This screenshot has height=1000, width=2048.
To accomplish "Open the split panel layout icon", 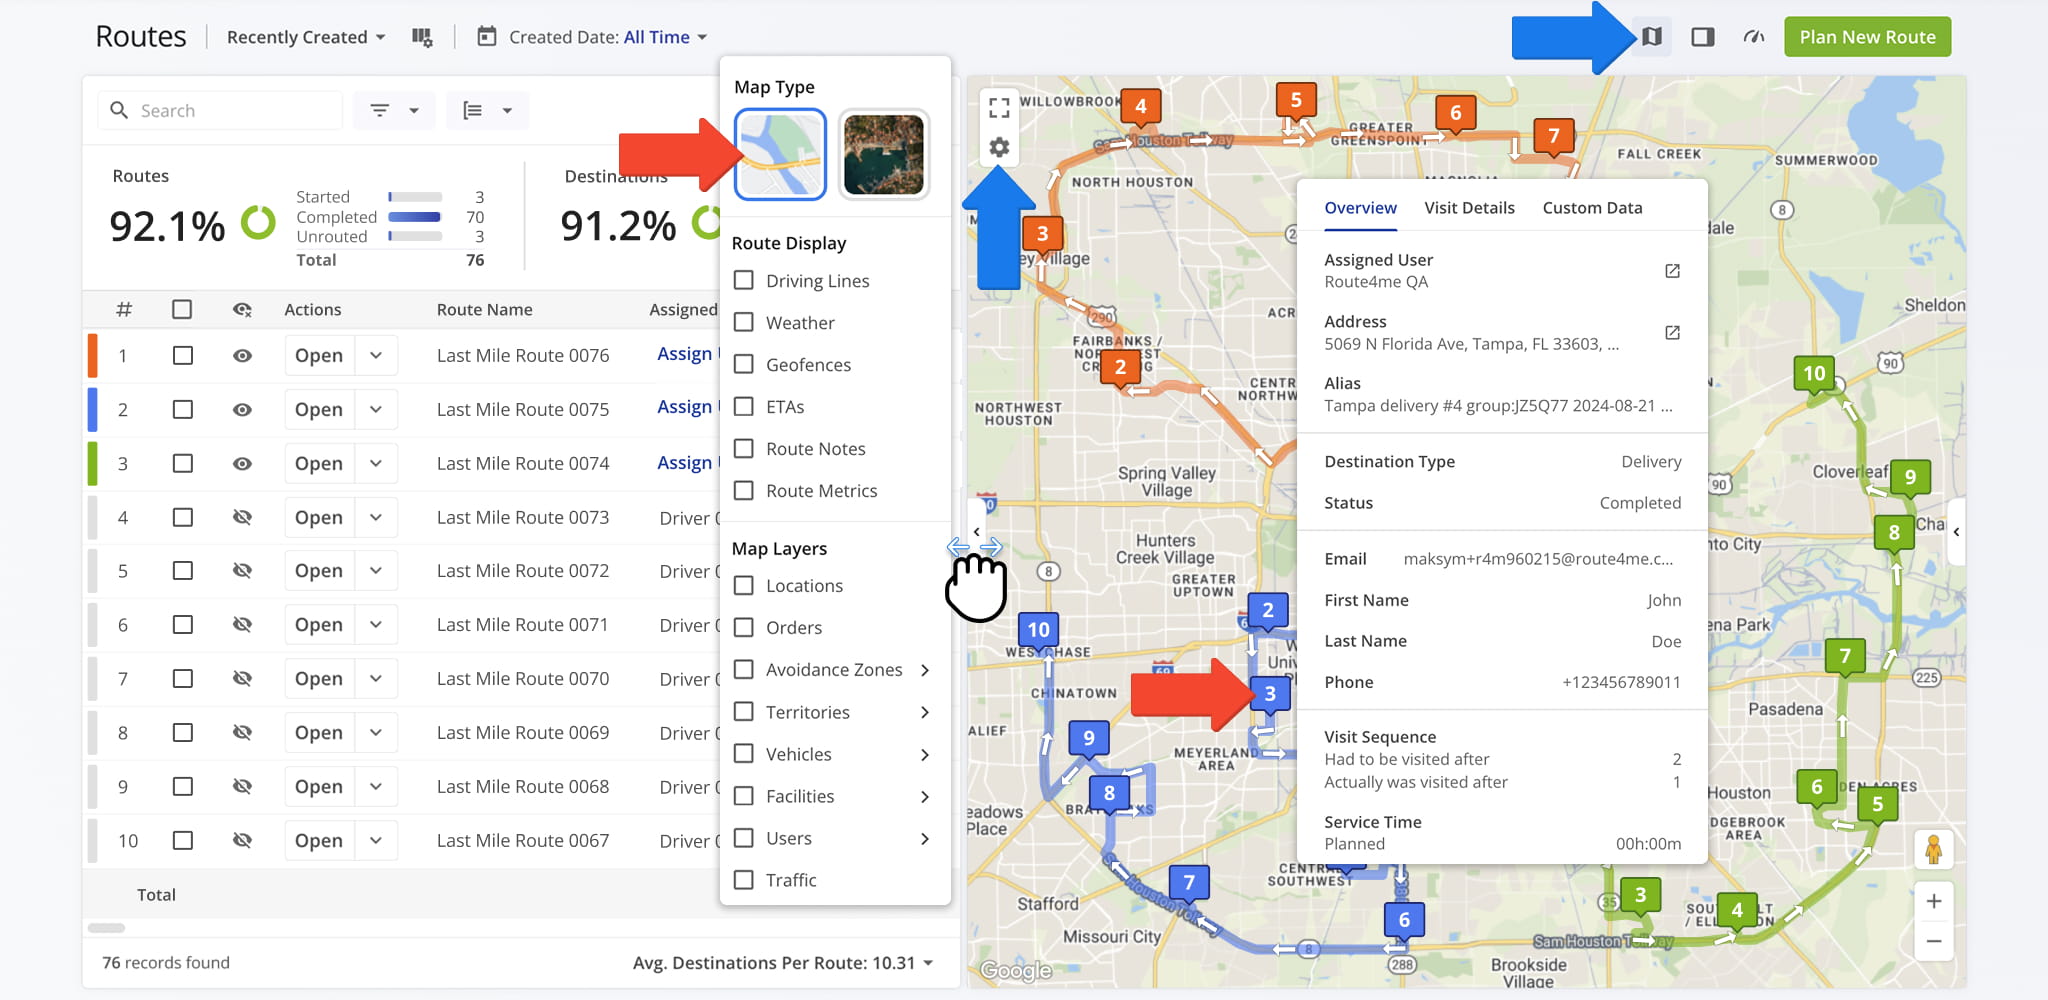I will [x=1702, y=37].
